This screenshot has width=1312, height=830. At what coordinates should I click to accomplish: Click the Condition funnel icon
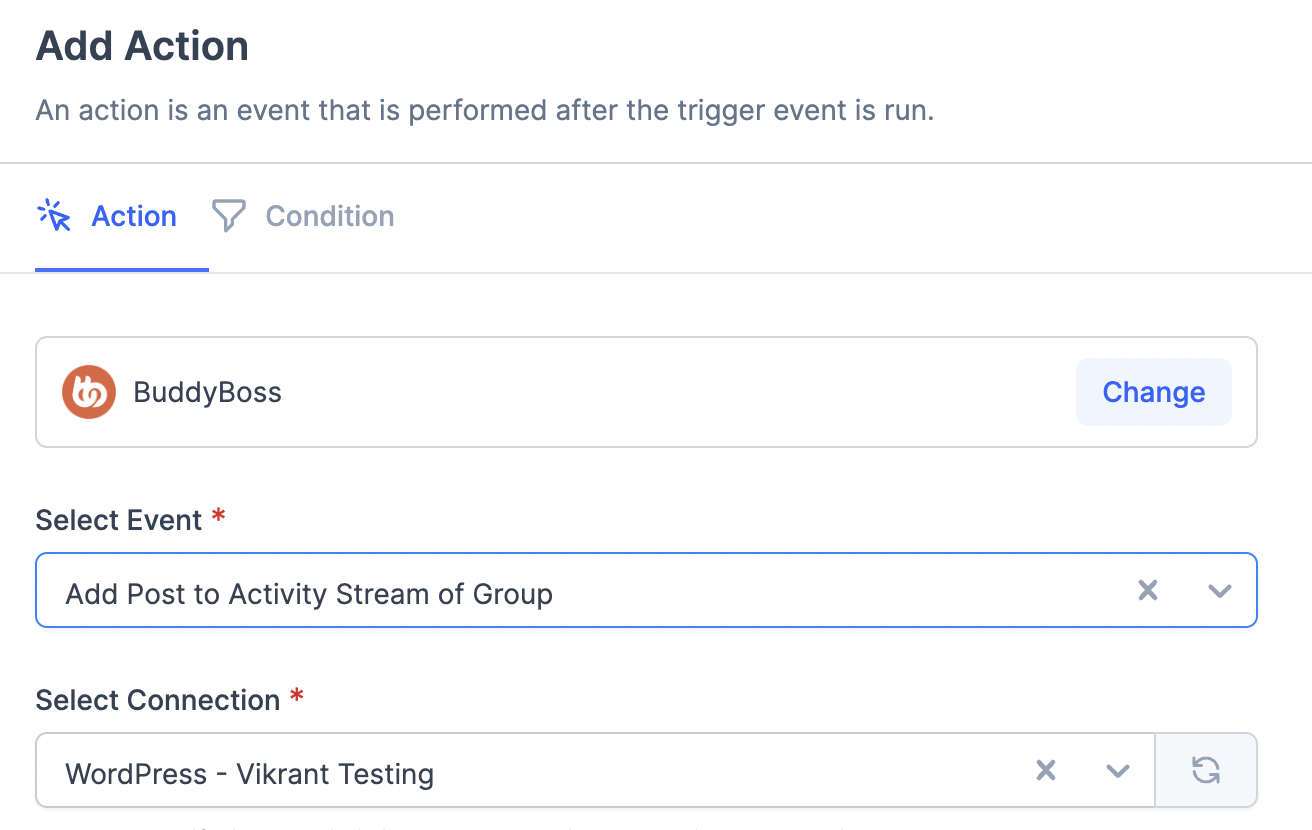pyautogui.click(x=229, y=216)
